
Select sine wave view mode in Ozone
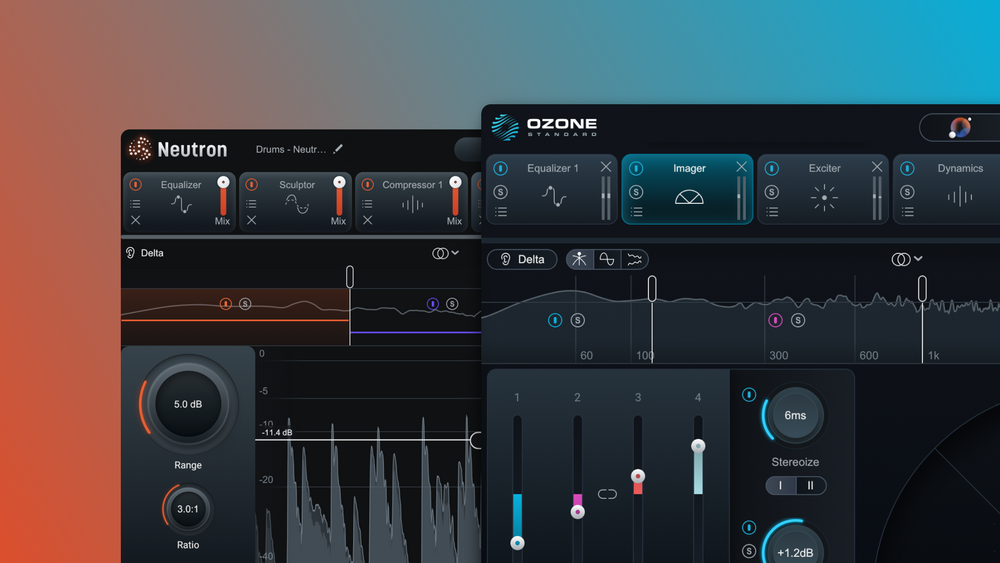(607, 259)
